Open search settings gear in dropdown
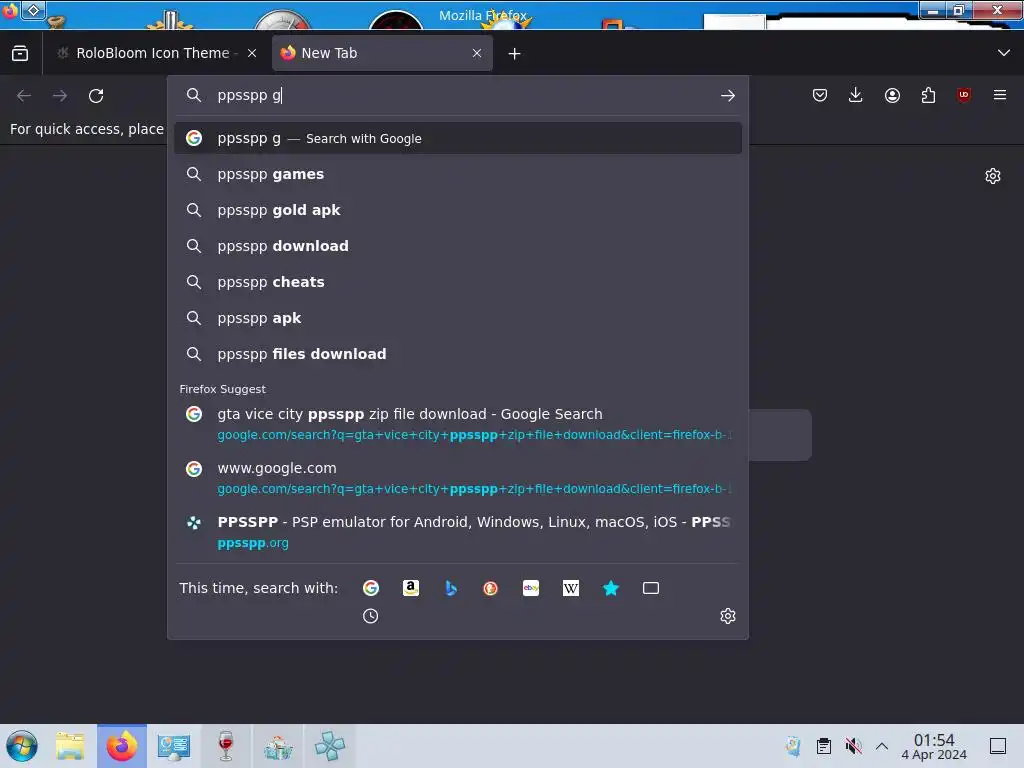Viewport: 1024px width, 768px height. [x=728, y=616]
